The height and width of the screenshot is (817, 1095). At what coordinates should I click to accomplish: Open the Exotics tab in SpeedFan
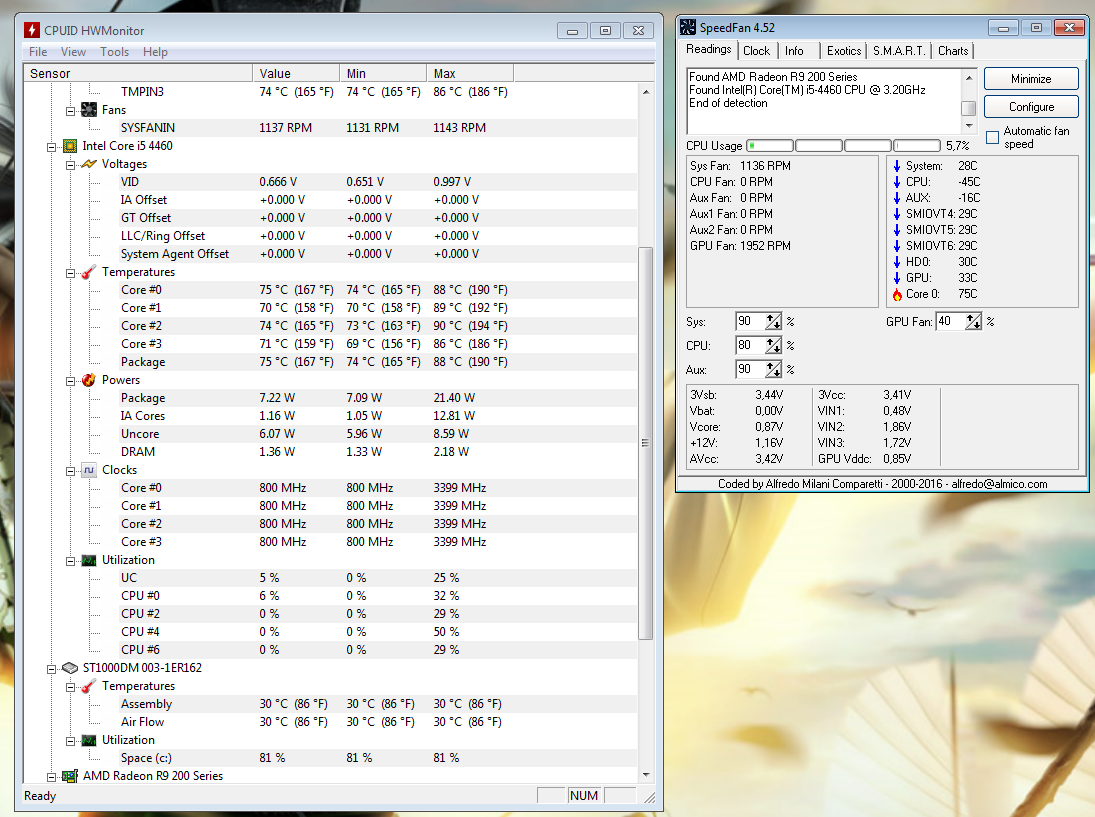tap(844, 51)
